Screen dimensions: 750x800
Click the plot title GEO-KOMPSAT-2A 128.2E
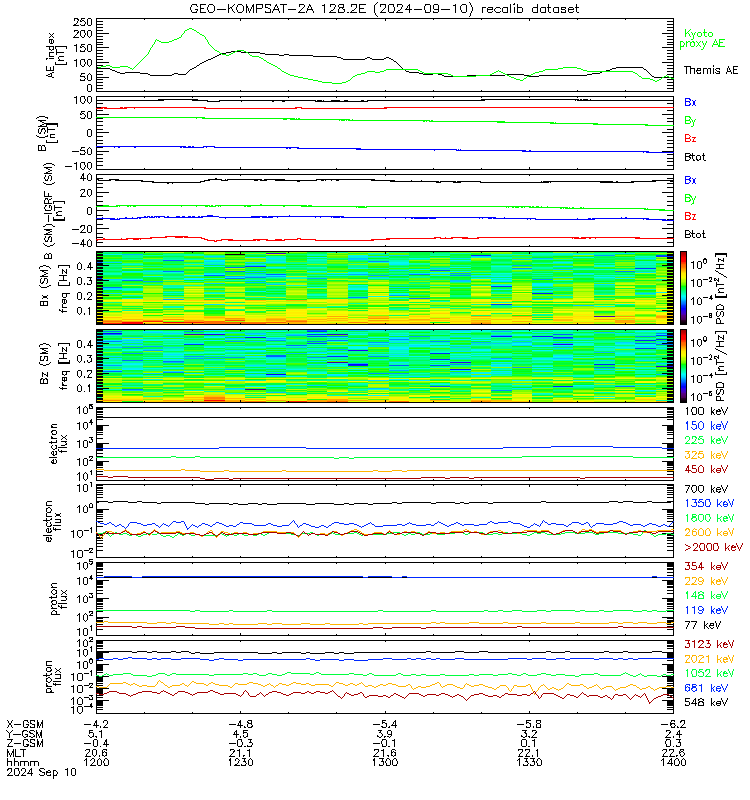point(278,9)
